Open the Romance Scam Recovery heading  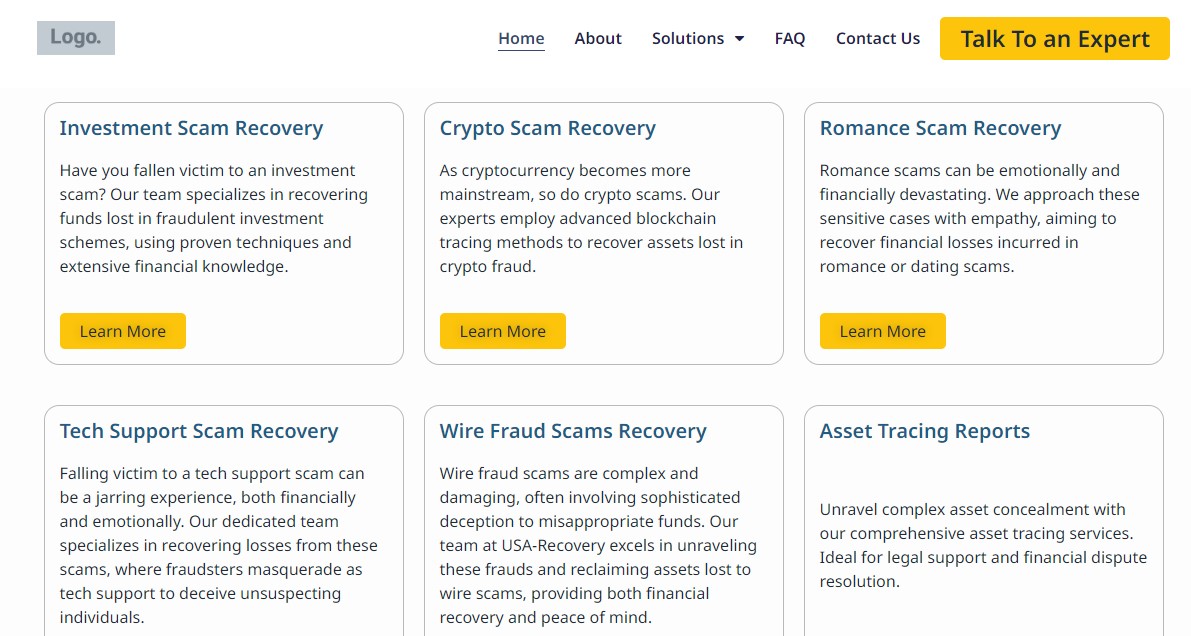pos(940,128)
